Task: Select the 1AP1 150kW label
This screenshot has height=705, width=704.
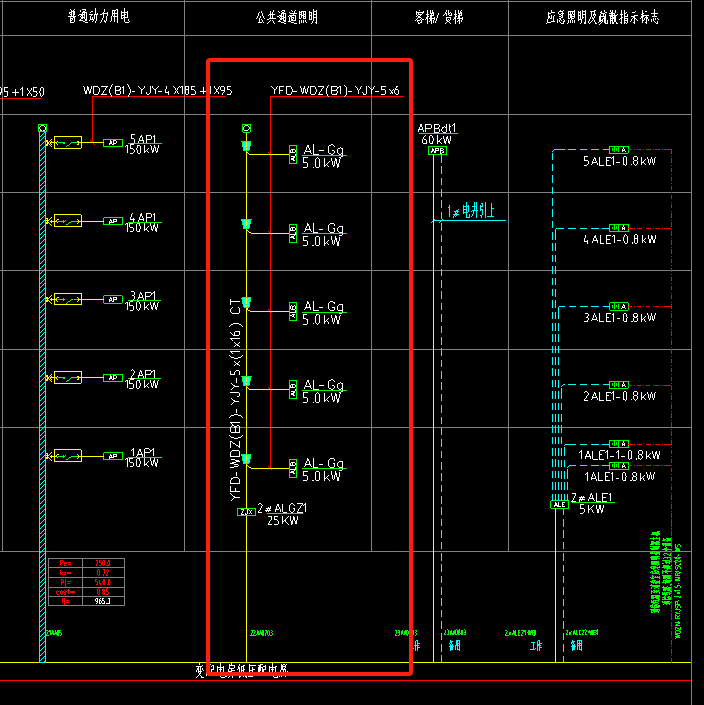Action: tap(143, 457)
